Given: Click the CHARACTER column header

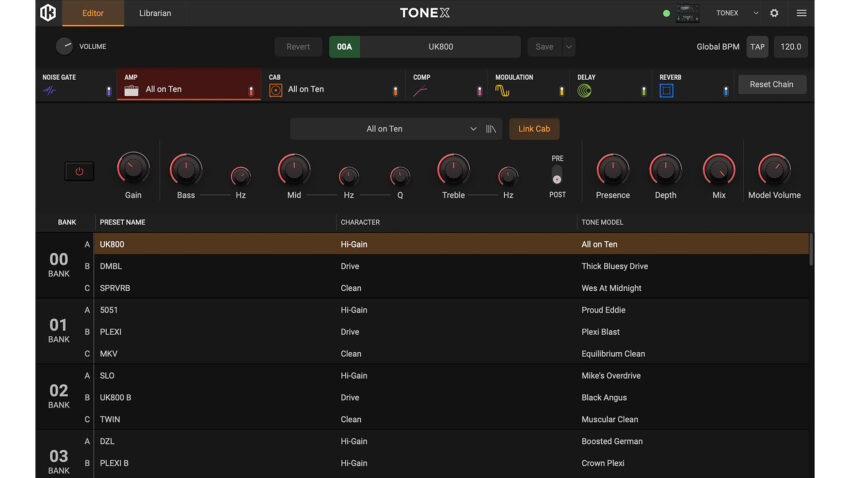Looking at the screenshot, I should tap(360, 222).
